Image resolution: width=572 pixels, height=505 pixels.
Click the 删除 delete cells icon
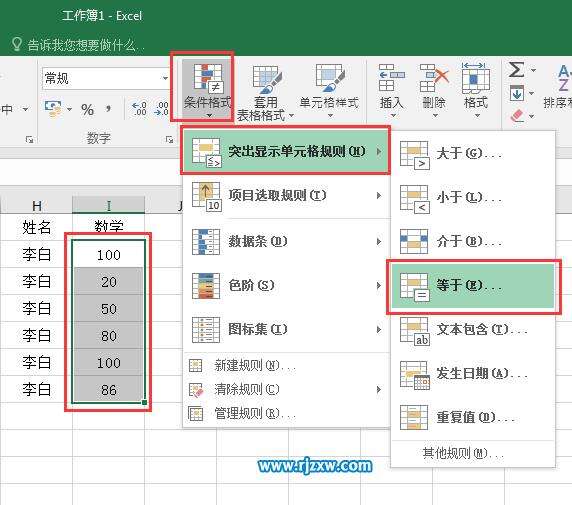tap(434, 90)
